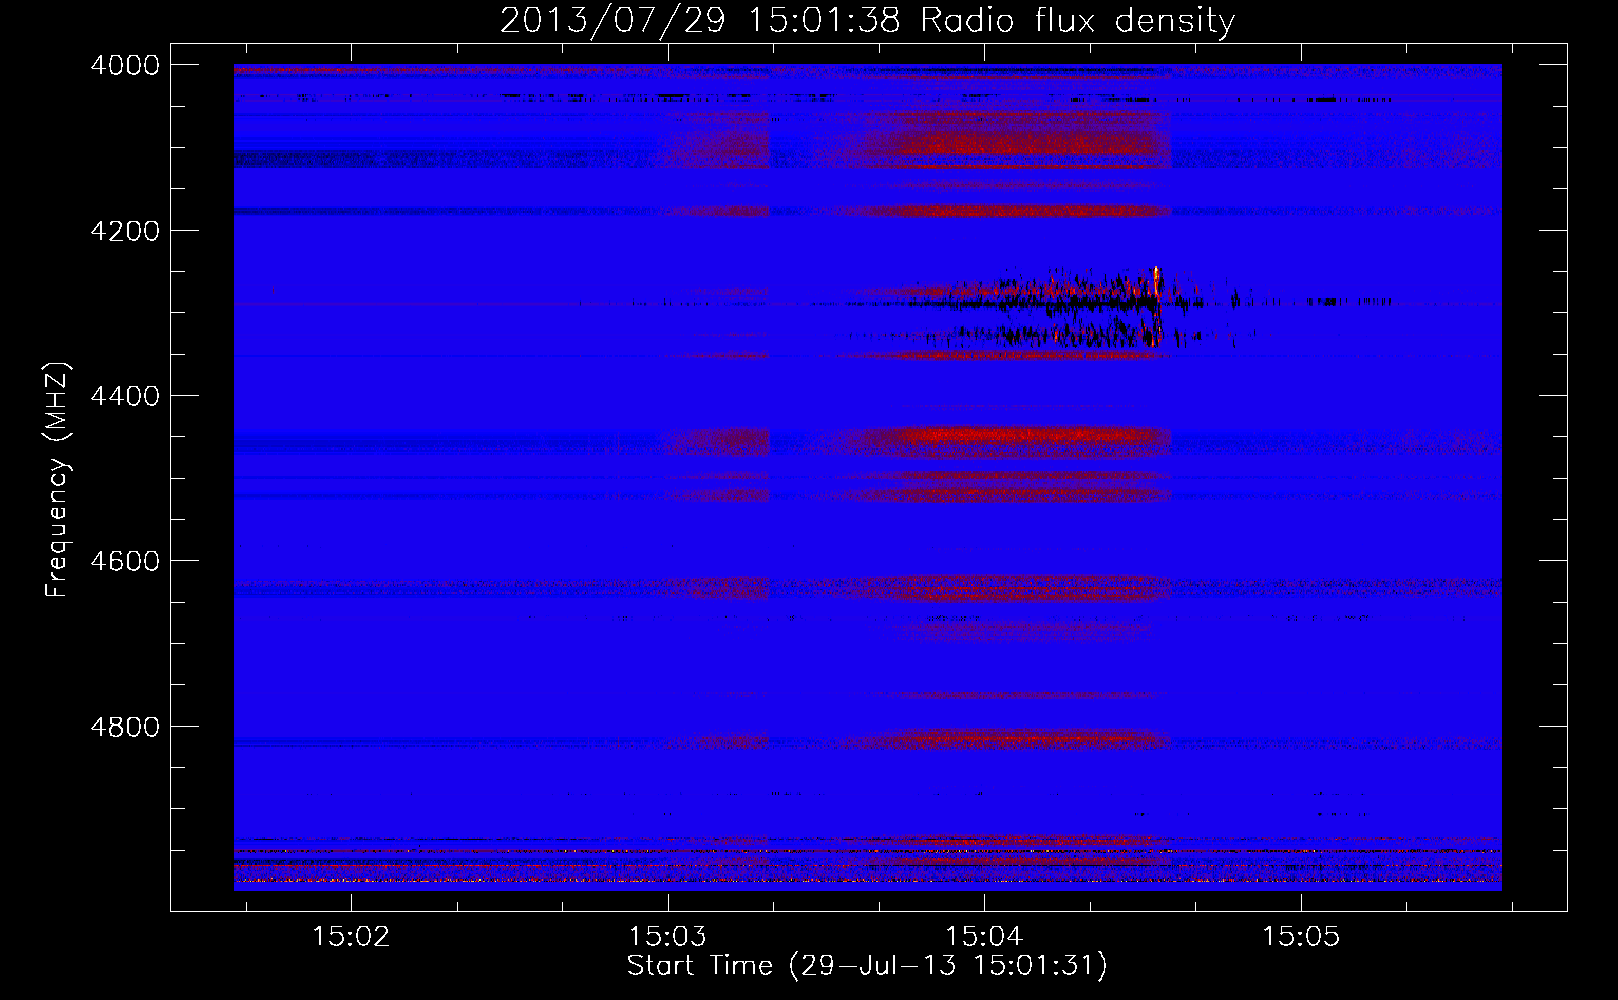Click the '4800' frequency axis label

click(125, 727)
